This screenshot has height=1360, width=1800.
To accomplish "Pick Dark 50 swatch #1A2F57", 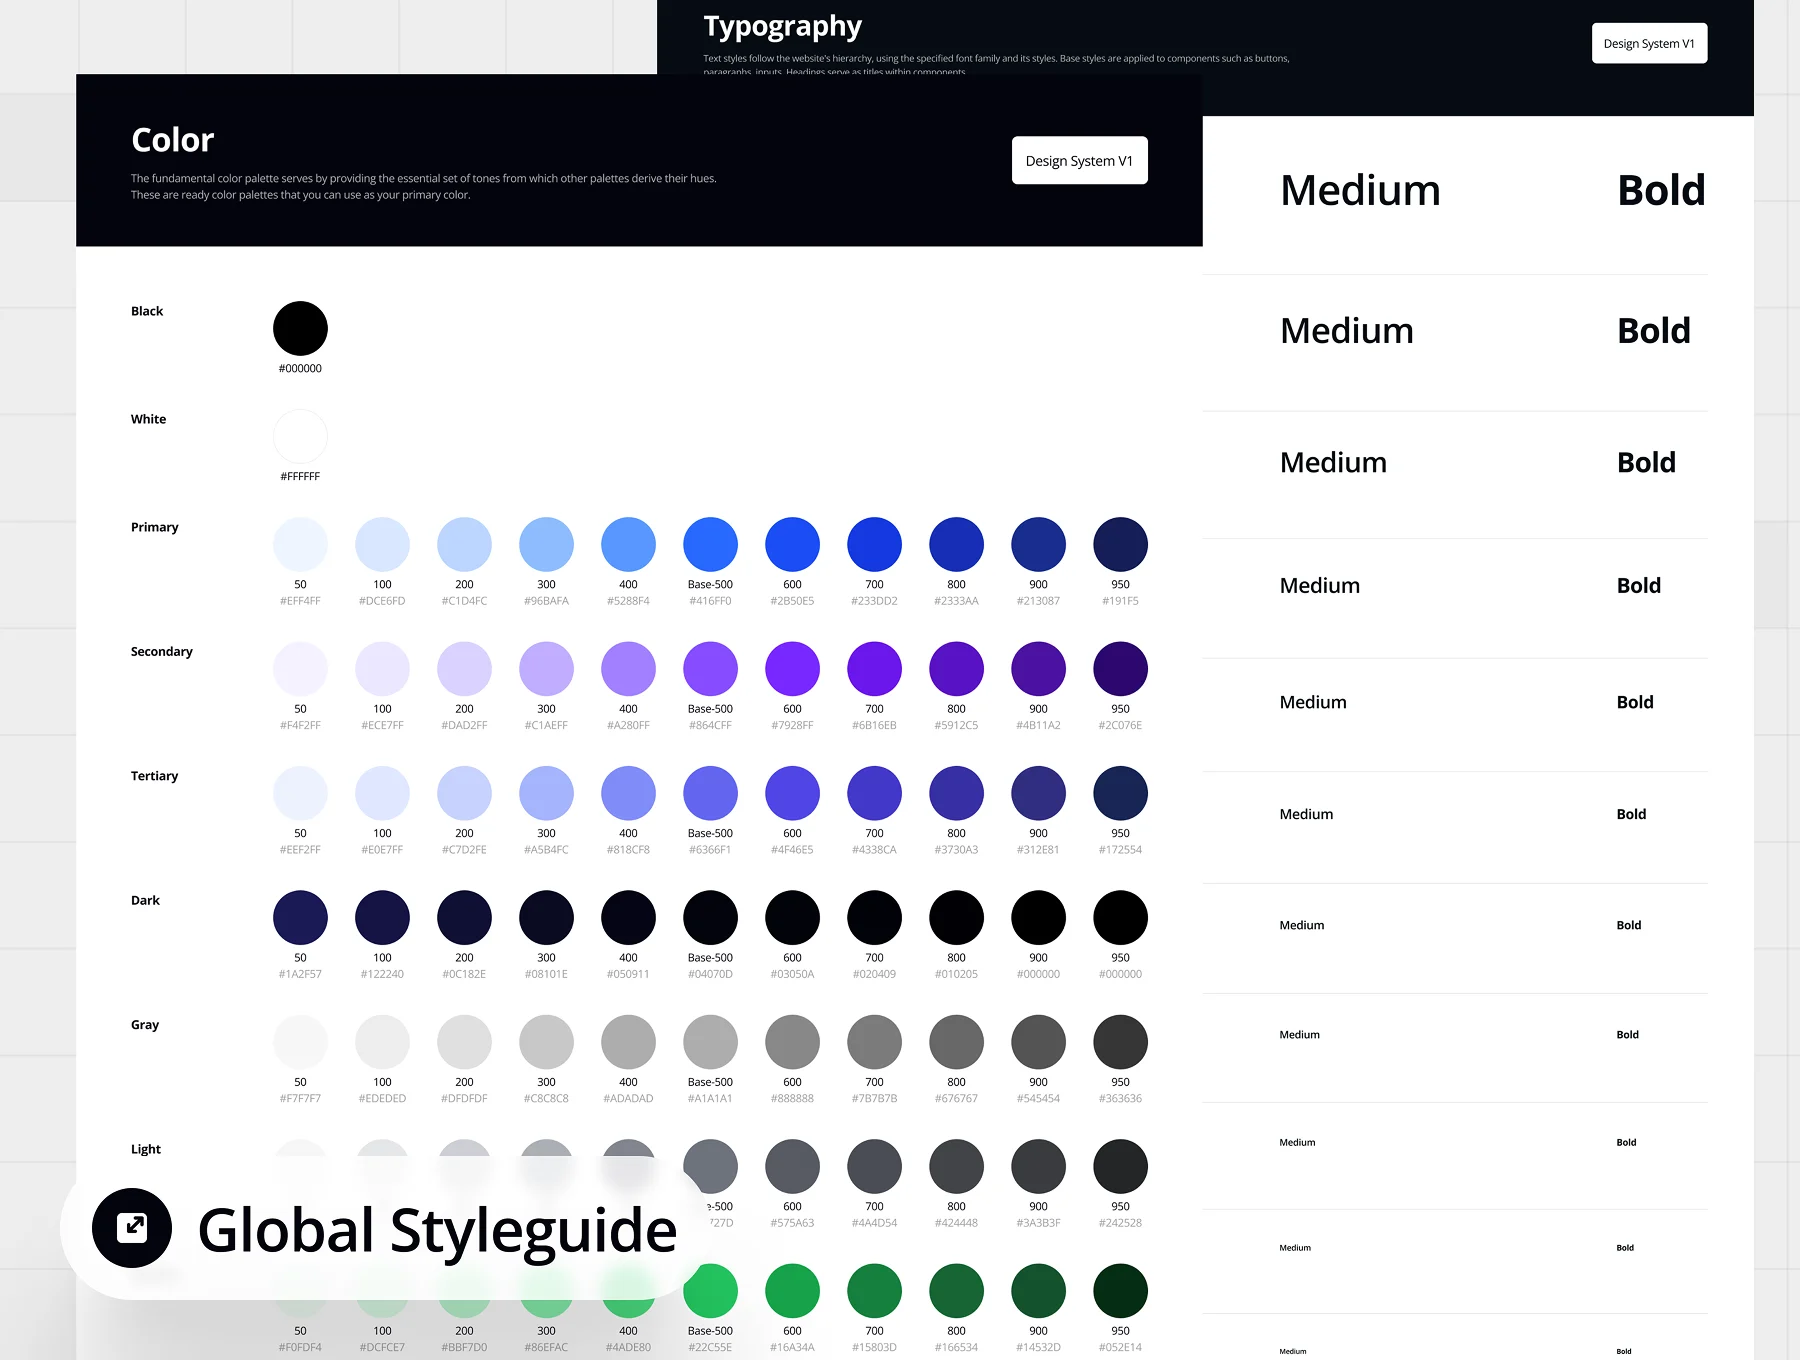I will coord(300,918).
